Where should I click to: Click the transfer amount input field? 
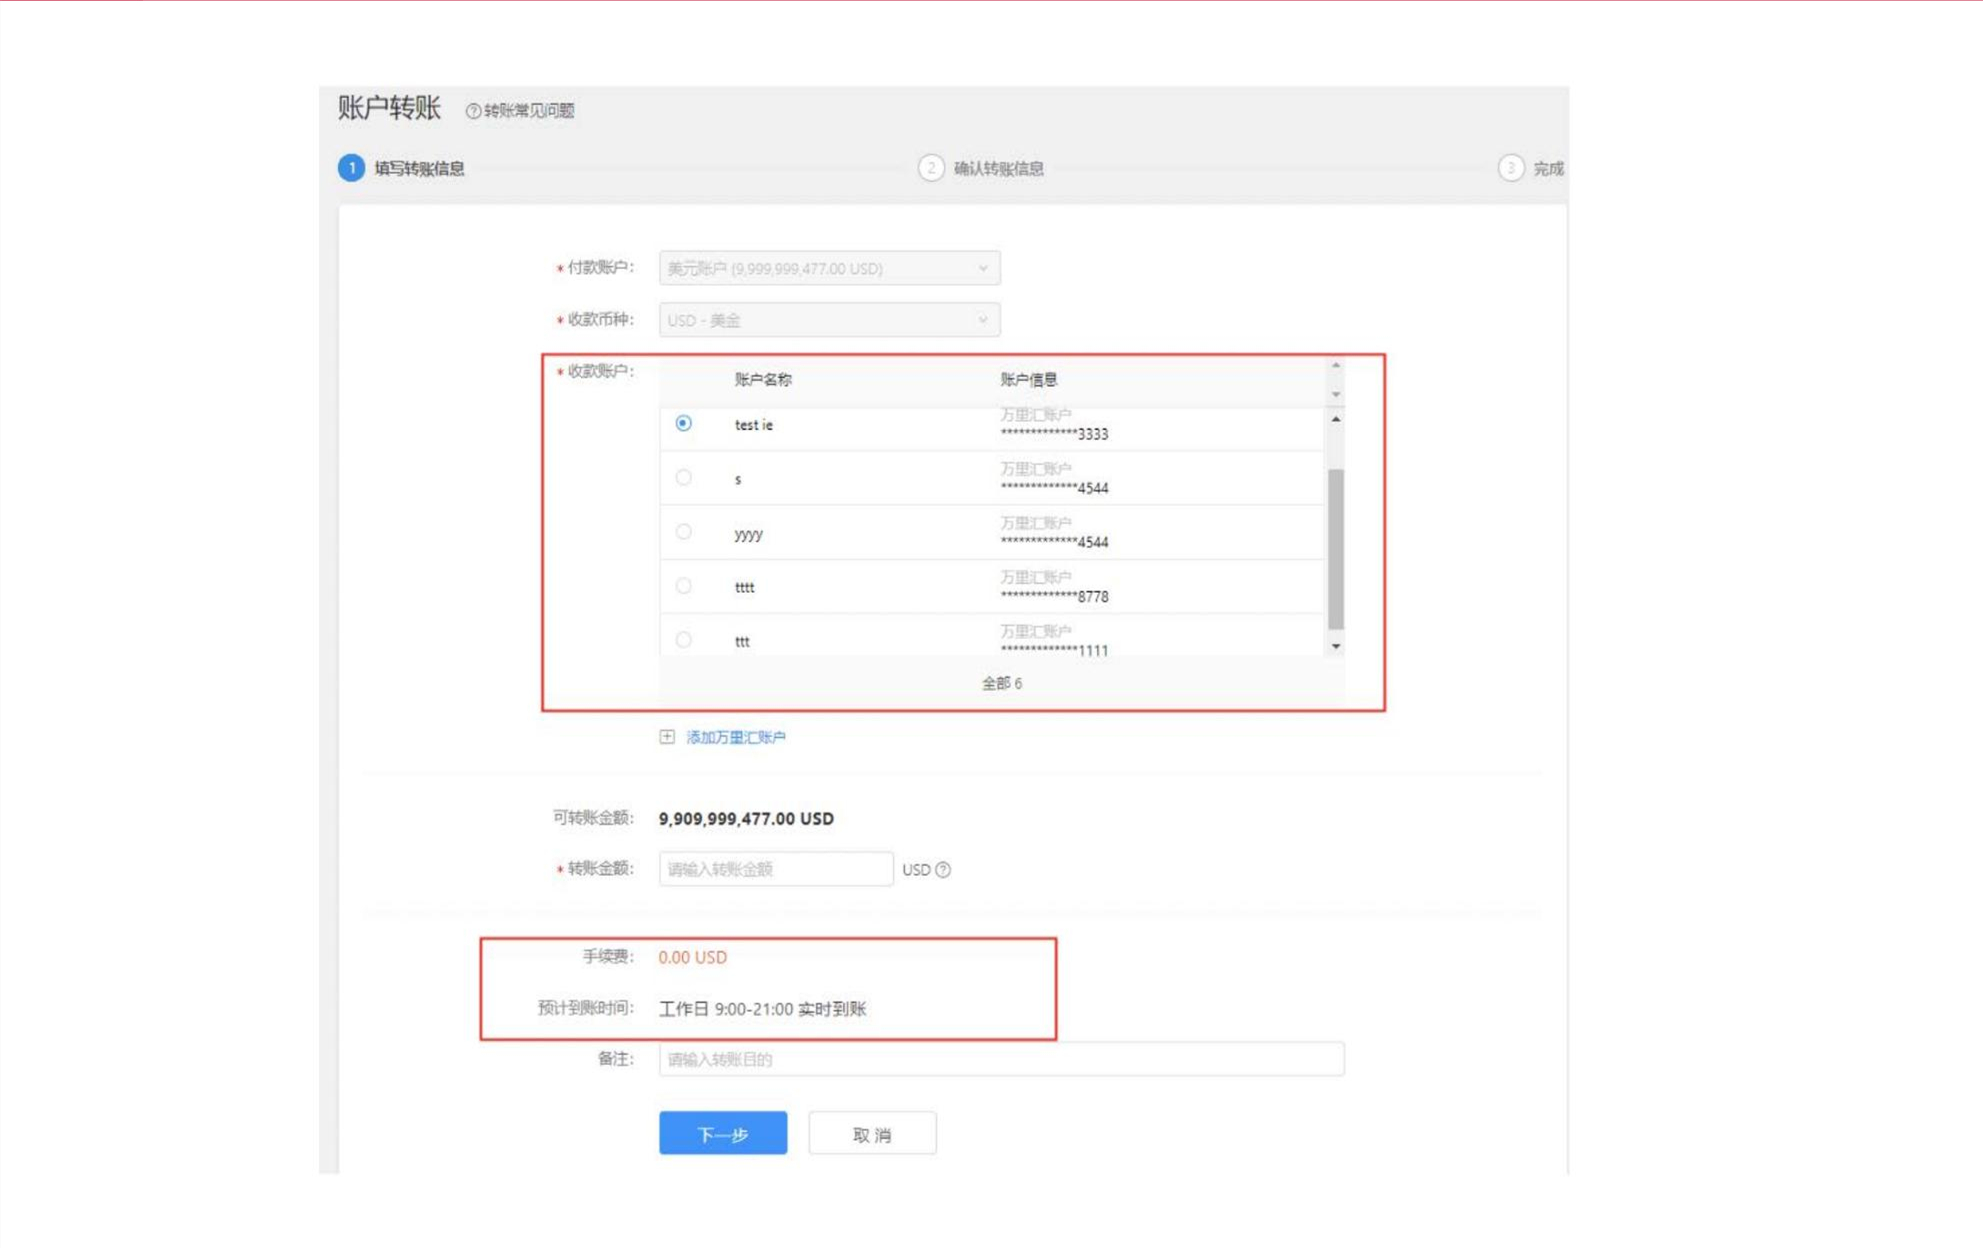(775, 869)
